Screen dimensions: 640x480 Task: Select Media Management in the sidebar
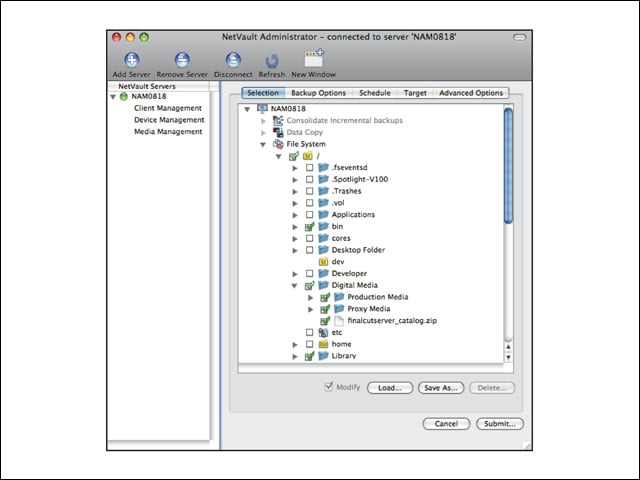click(168, 132)
